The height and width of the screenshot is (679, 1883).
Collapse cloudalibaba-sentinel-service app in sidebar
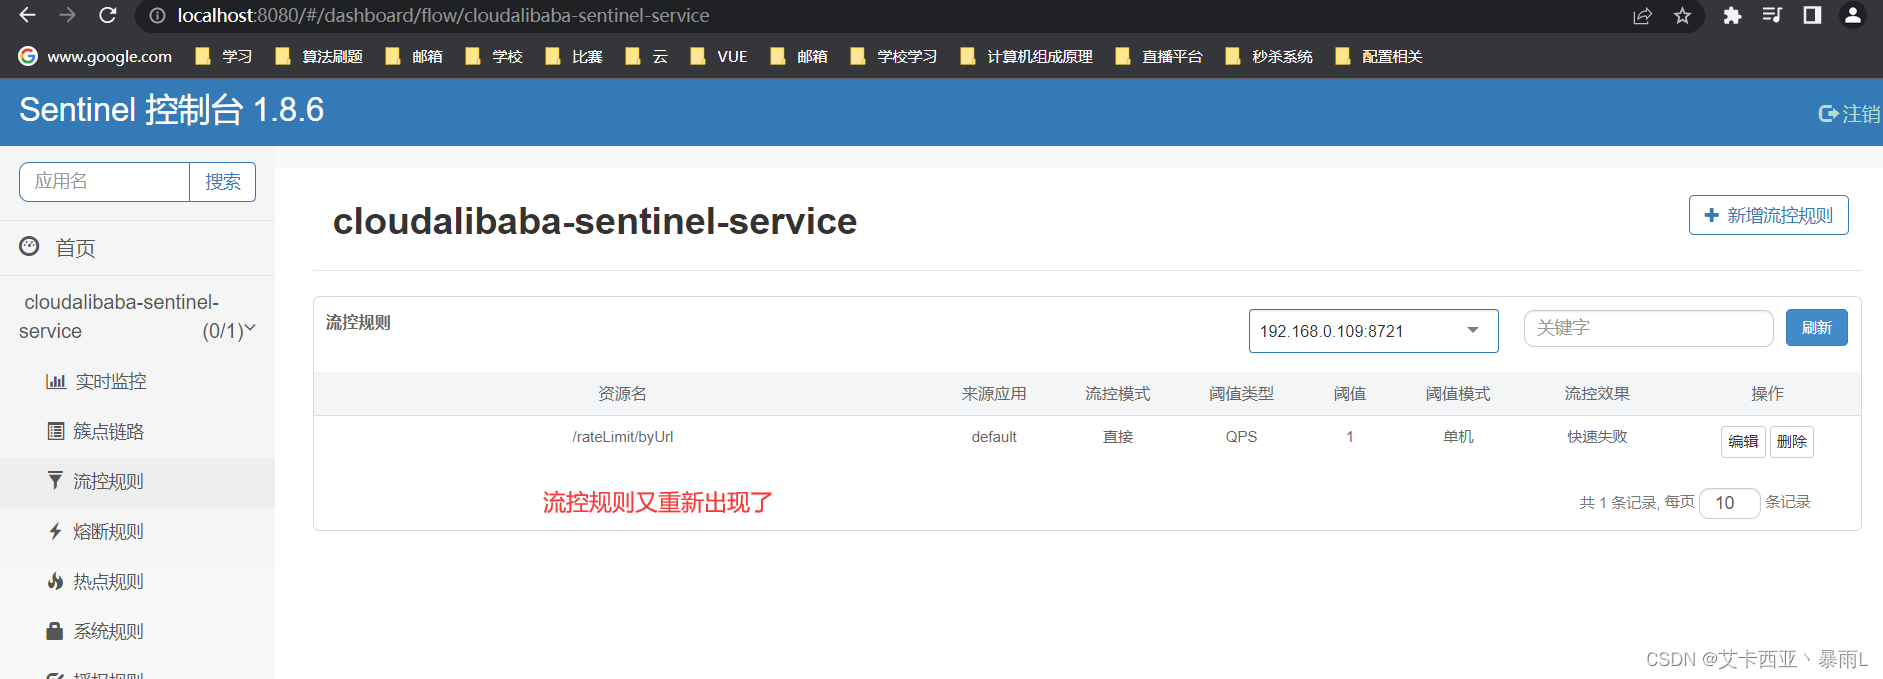pos(137,316)
